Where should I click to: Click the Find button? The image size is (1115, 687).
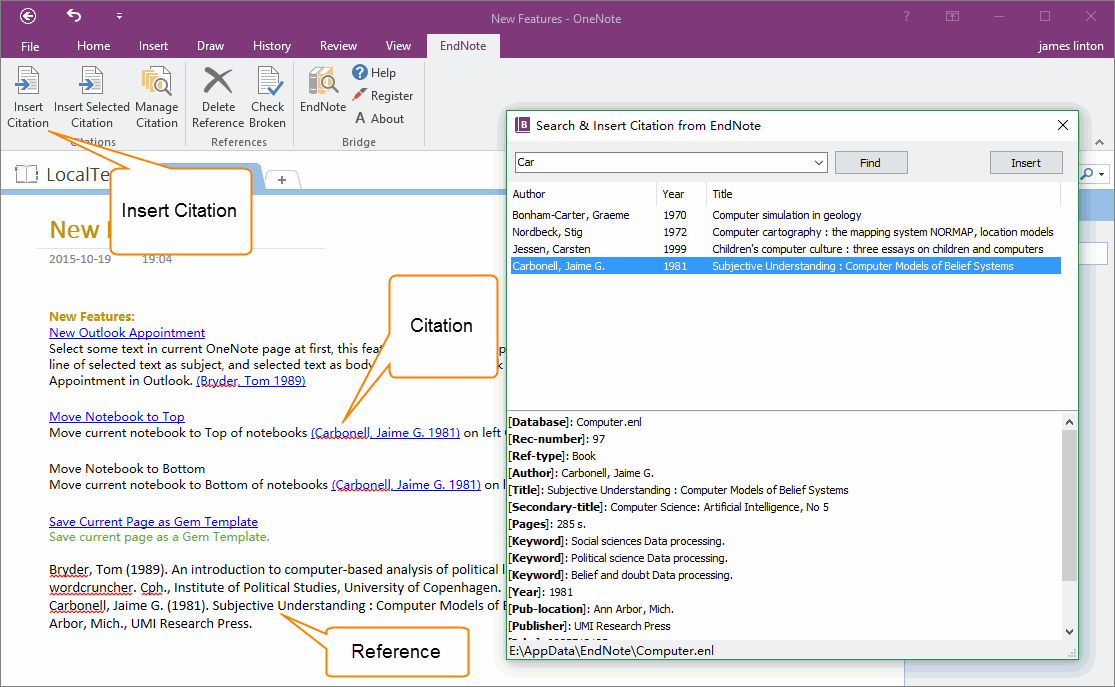coord(870,163)
